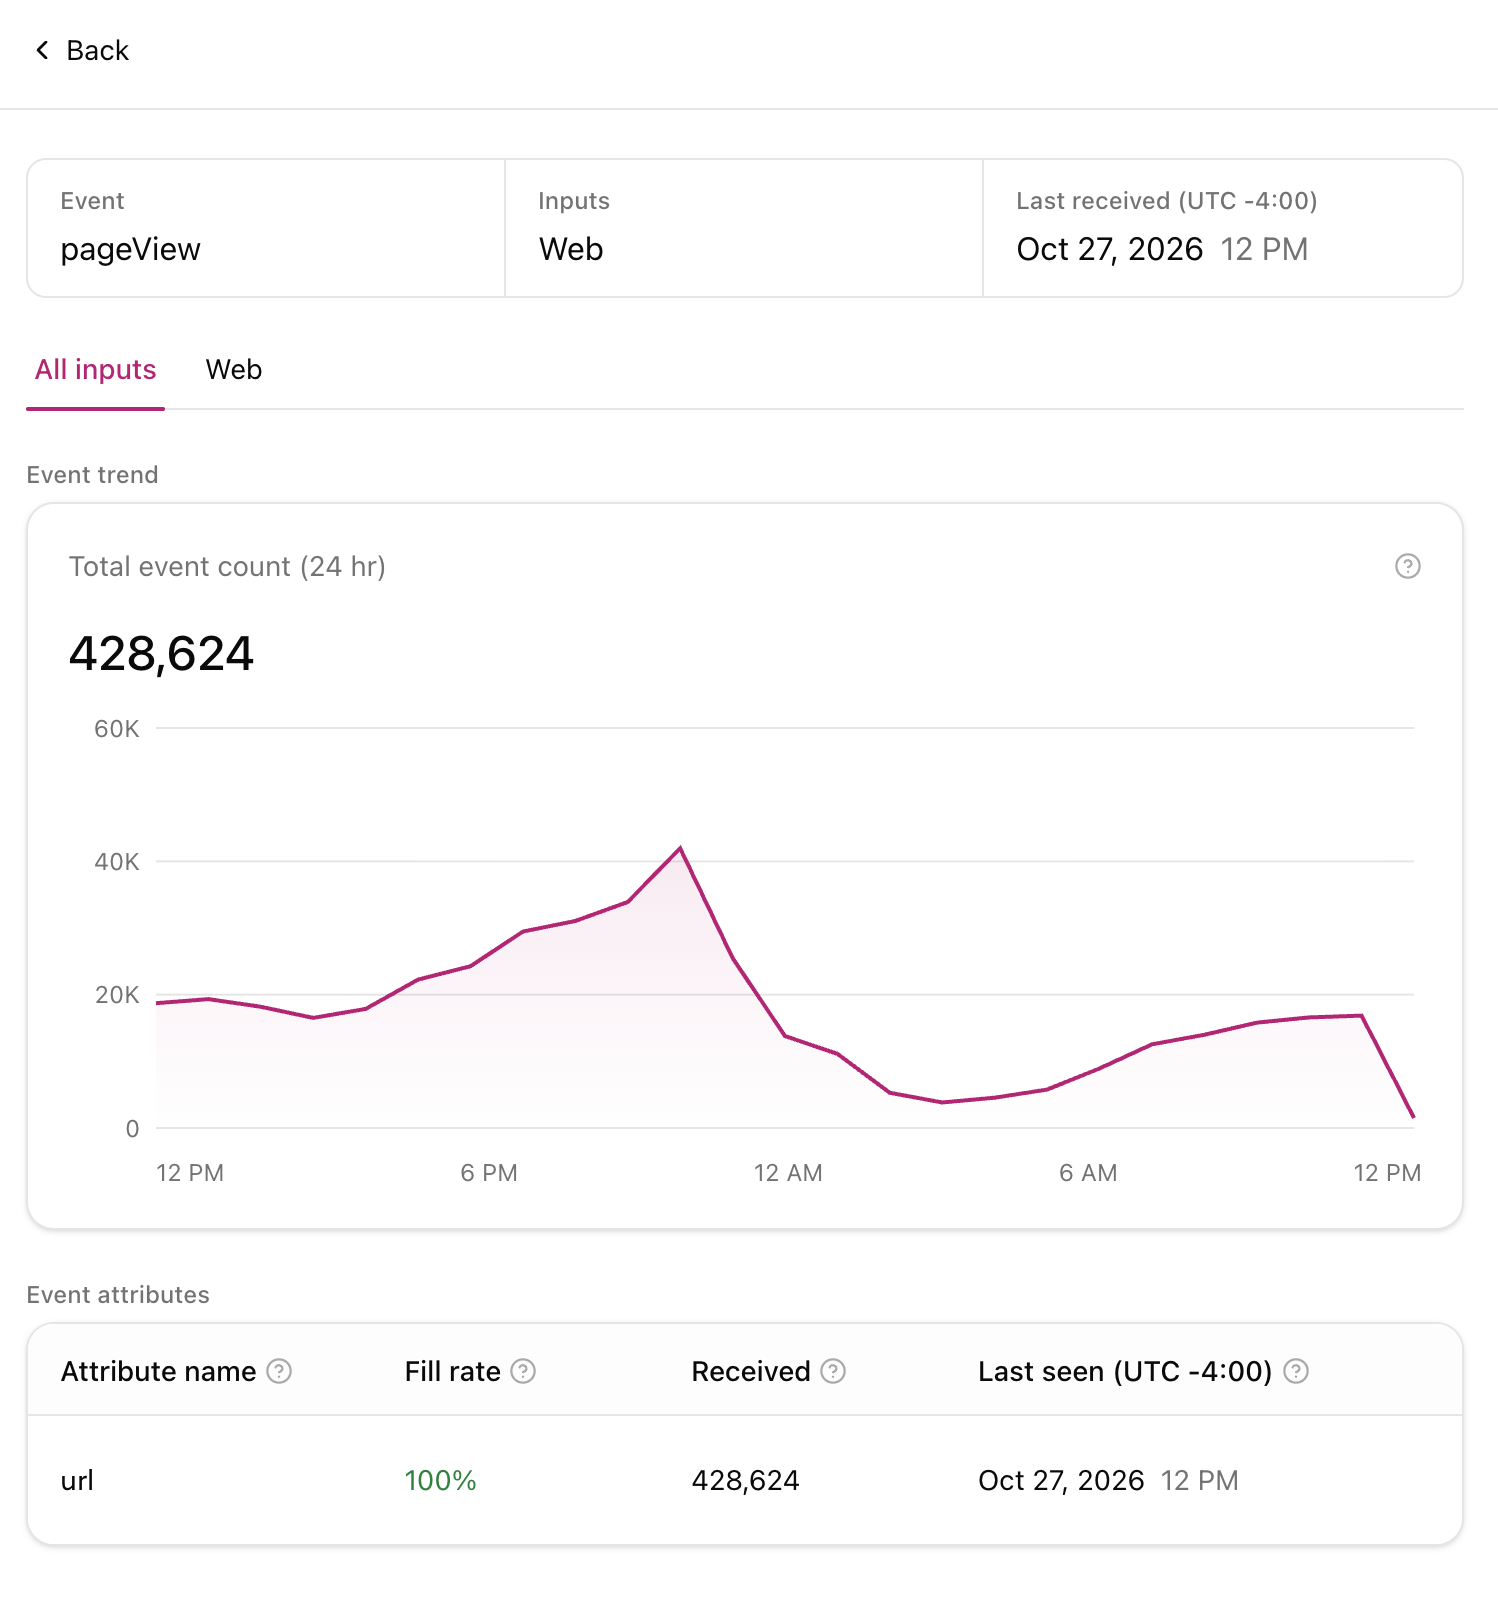Click the 12 AM label on chart axis

point(788,1173)
